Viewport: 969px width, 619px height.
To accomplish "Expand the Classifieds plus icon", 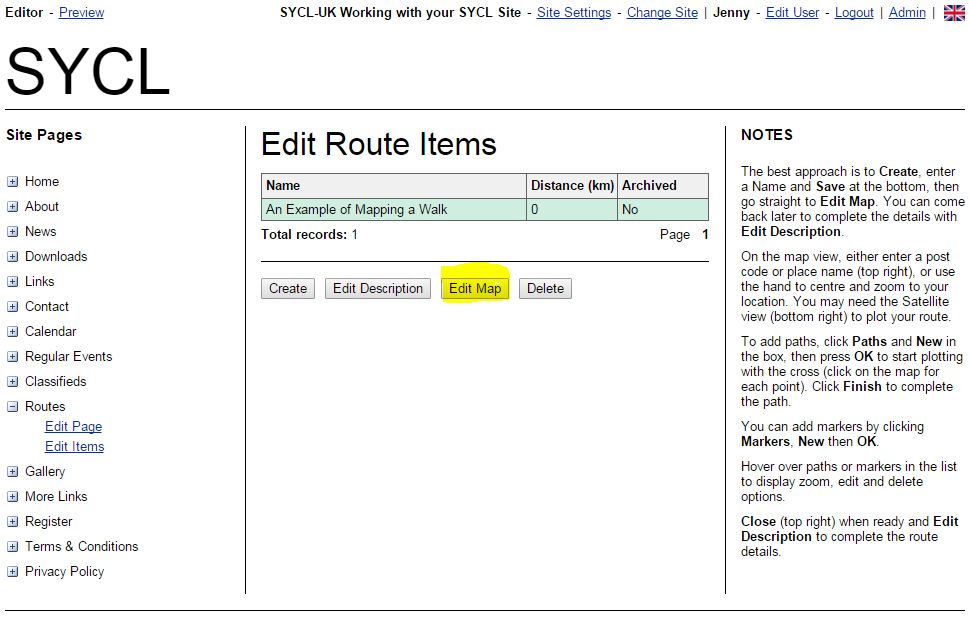I will [x=12, y=382].
